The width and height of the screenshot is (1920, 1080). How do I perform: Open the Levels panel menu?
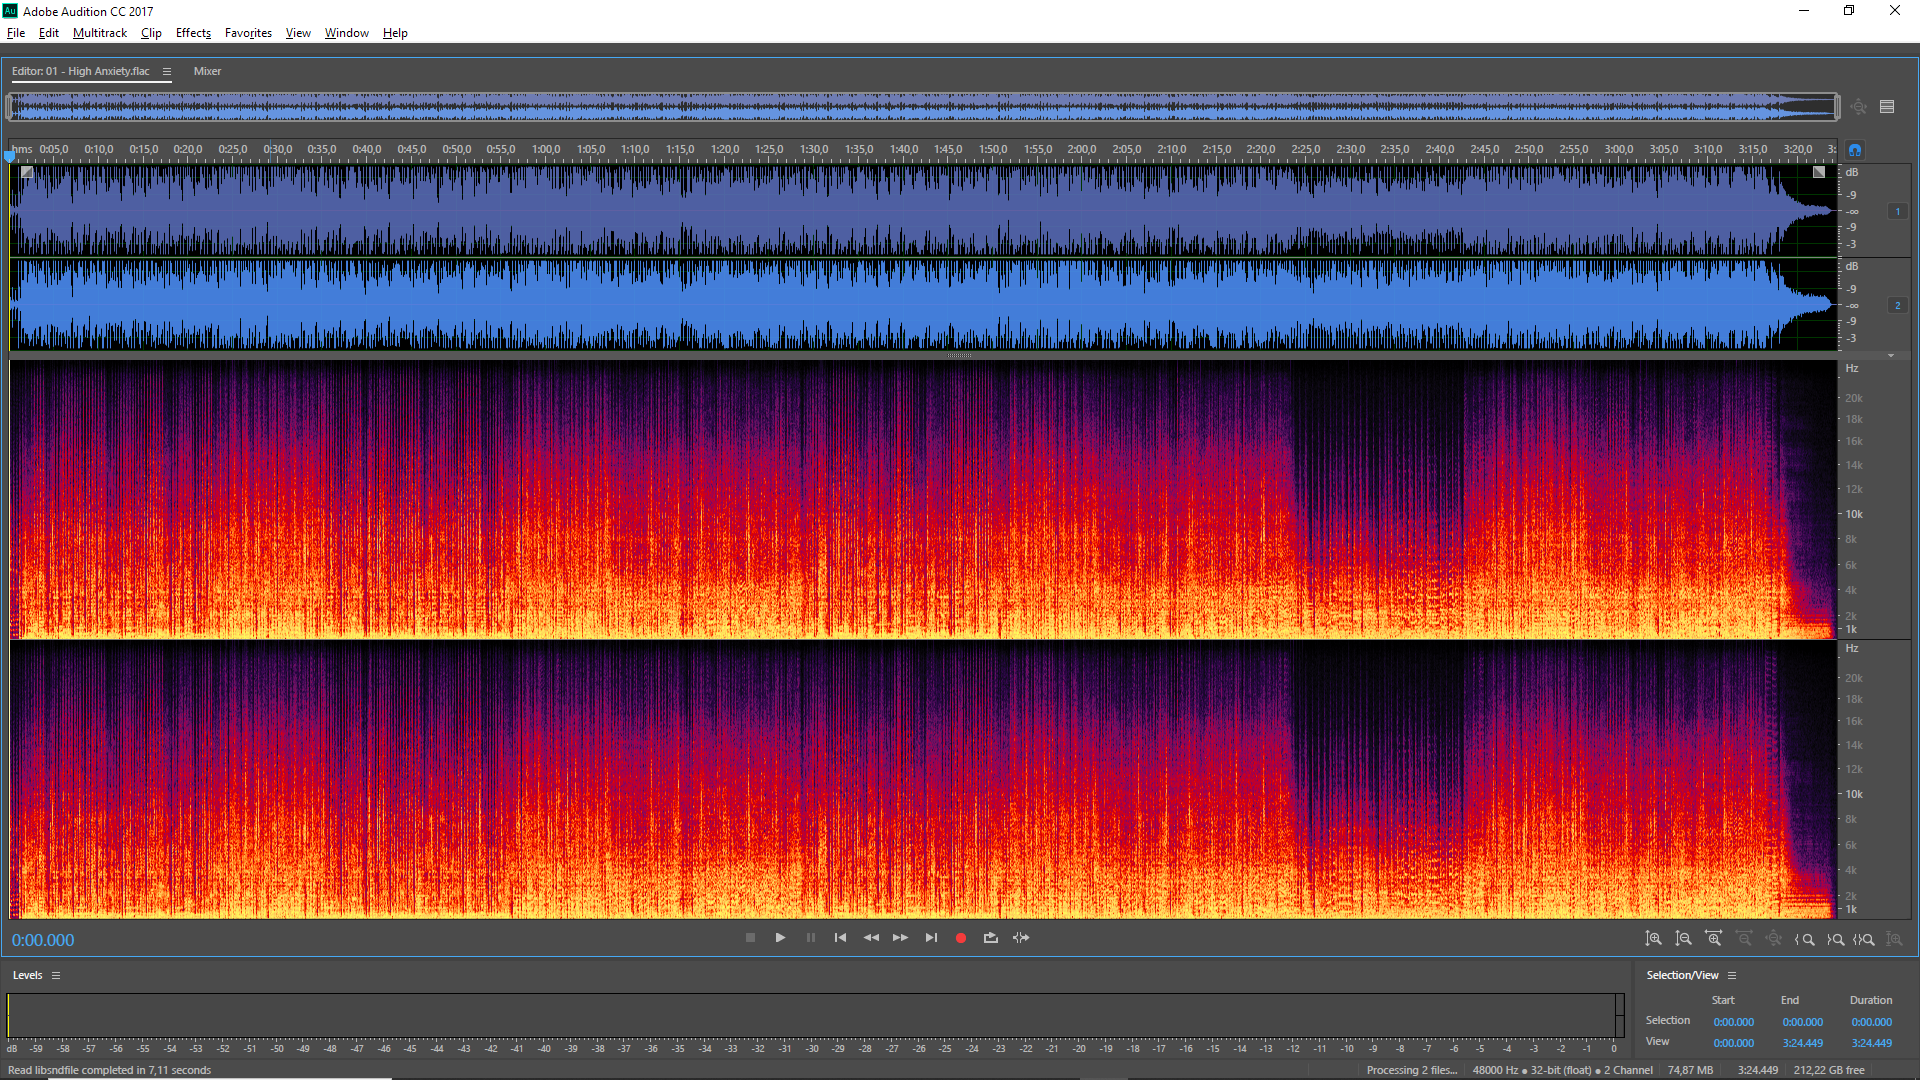56,975
